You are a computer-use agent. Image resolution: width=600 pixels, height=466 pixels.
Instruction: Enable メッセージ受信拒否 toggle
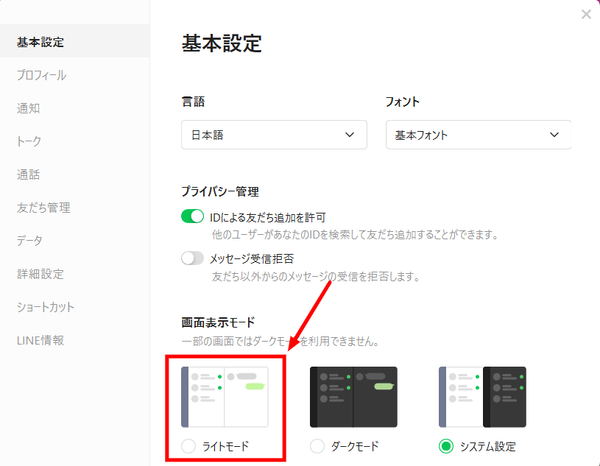tap(192, 258)
